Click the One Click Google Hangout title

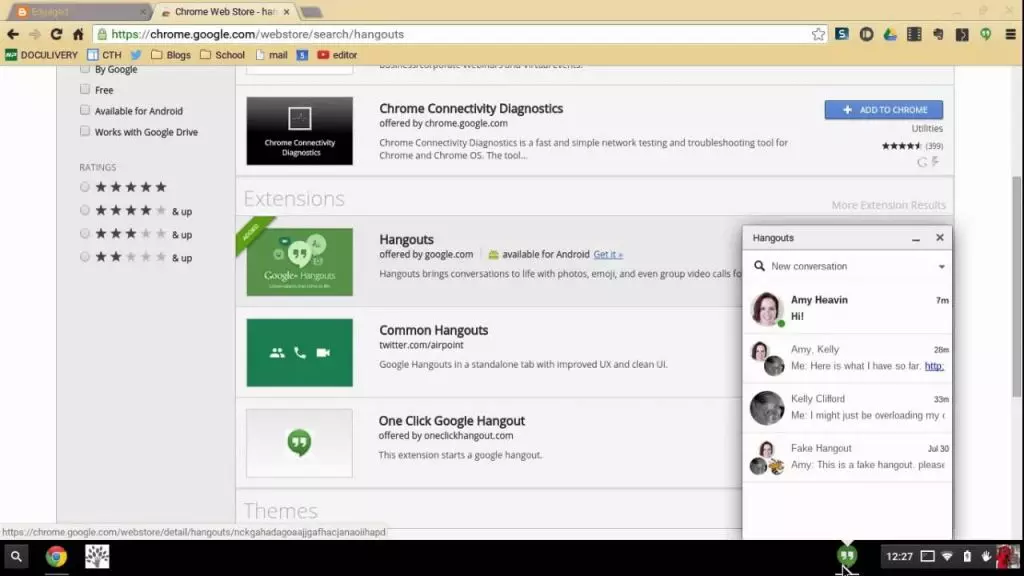pos(452,421)
